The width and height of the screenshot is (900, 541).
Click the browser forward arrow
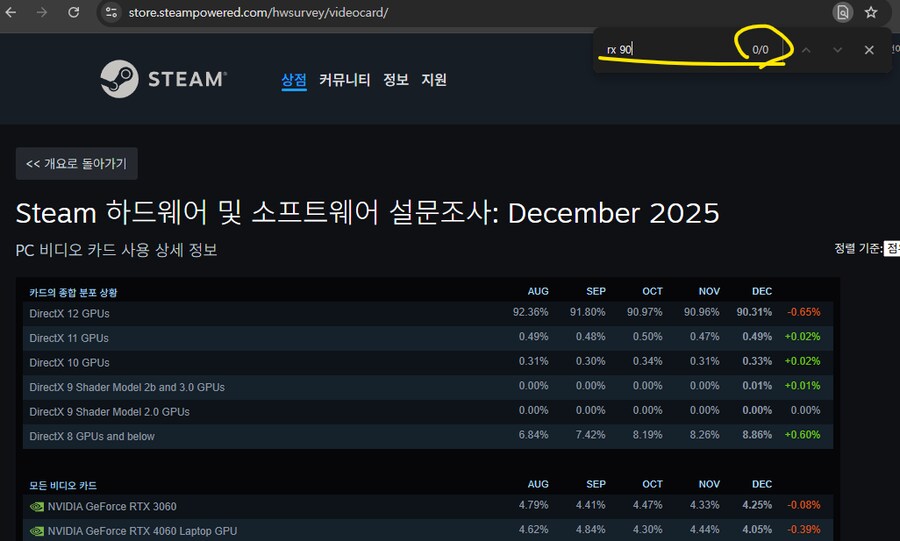pyautogui.click(x=42, y=12)
